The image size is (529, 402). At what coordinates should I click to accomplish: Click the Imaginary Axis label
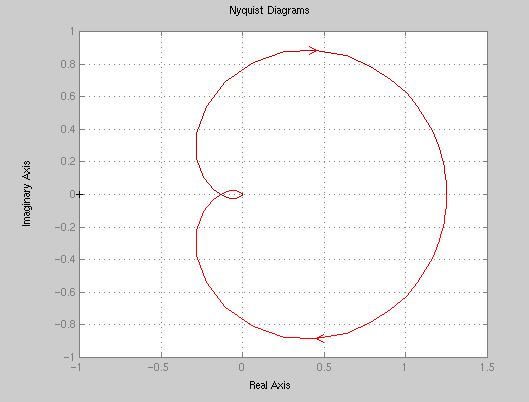26,194
